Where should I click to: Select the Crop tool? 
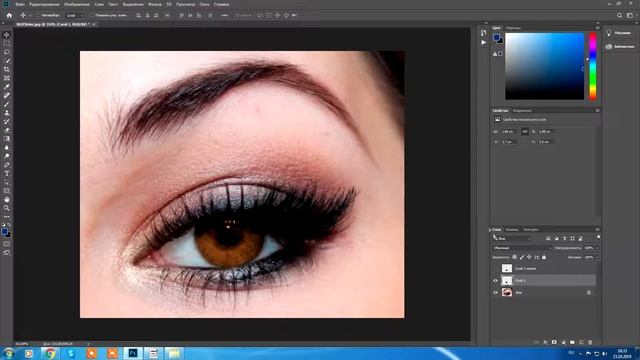tap(7, 69)
